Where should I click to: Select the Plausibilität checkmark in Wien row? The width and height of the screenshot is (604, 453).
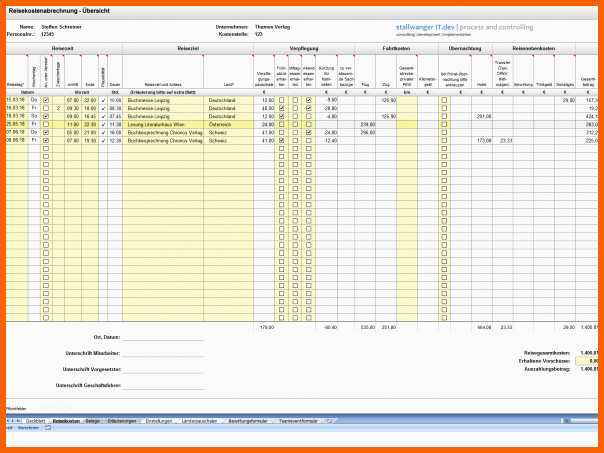point(103,124)
